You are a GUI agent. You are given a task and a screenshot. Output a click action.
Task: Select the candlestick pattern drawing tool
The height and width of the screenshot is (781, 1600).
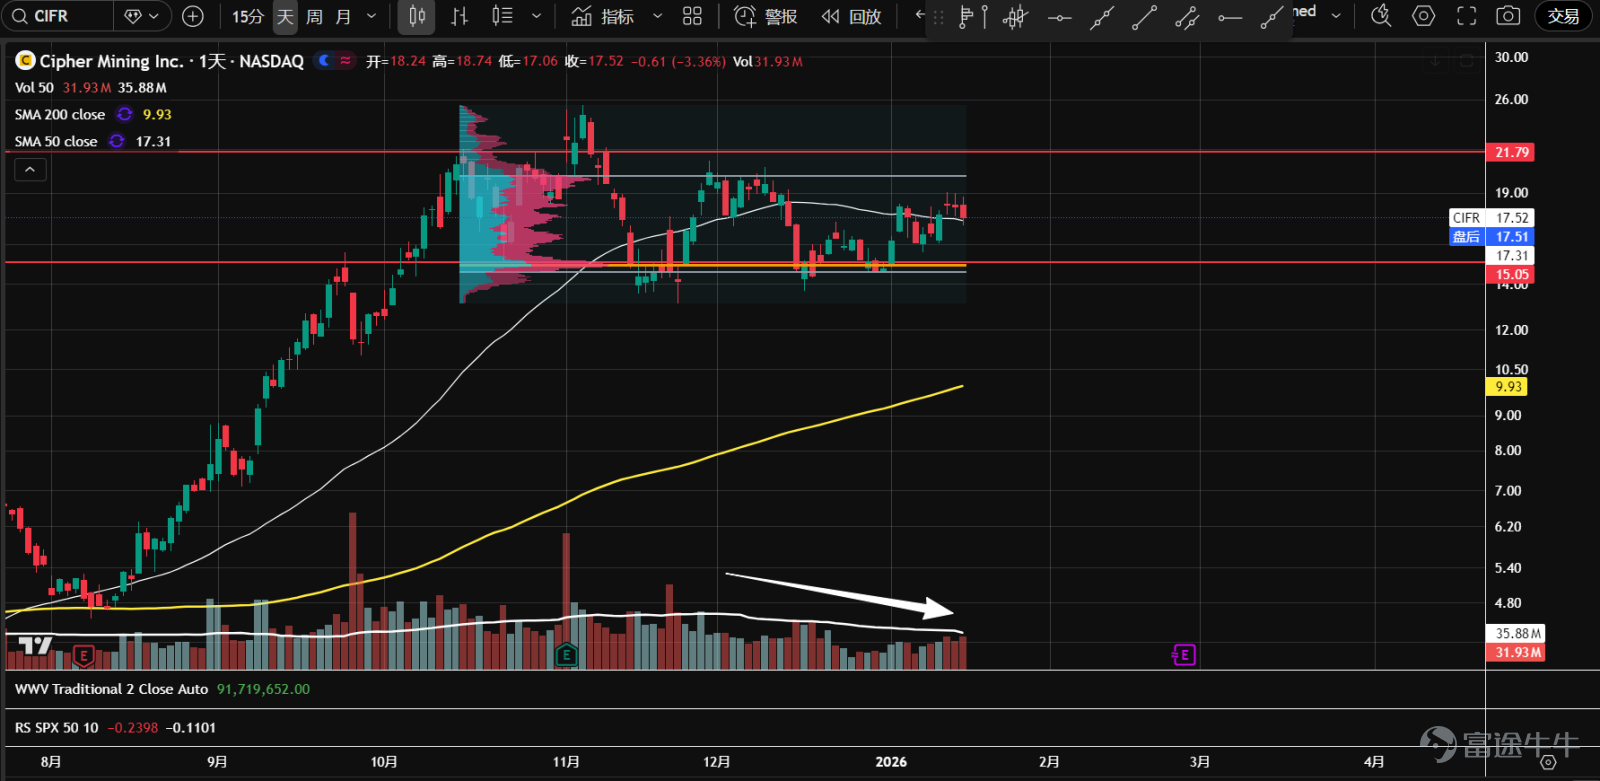coord(1015,17)
